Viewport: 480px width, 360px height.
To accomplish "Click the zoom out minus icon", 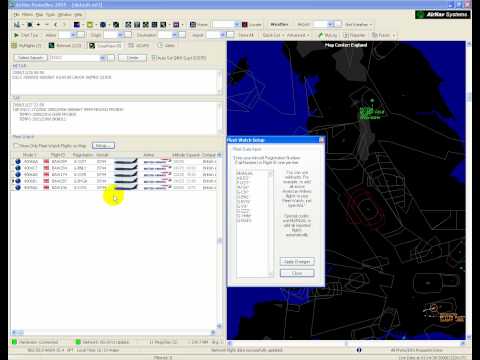I will tap(47, 25).
